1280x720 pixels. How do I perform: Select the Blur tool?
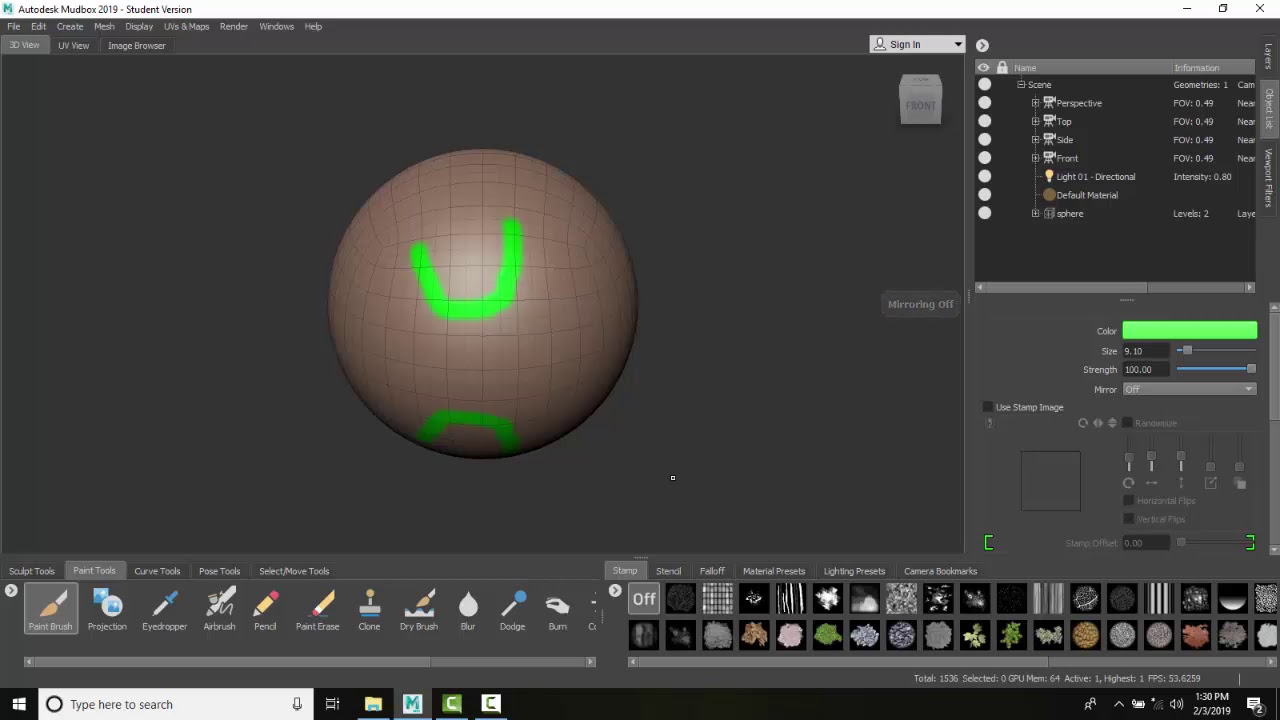[468, 609]
